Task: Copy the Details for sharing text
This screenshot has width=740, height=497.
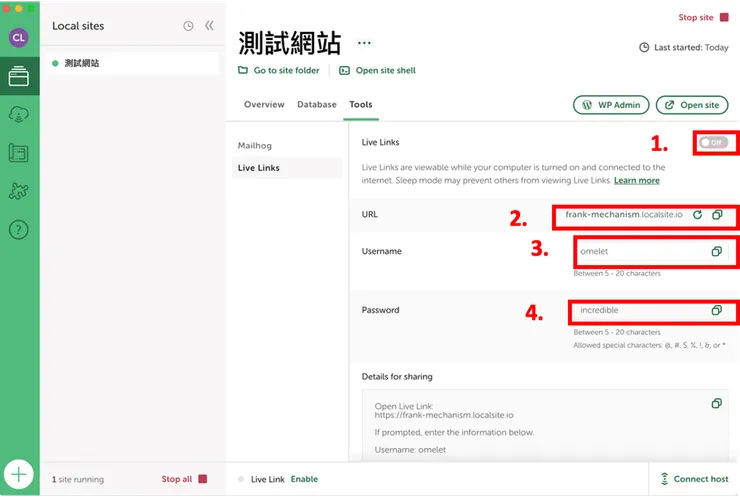Action: click(716, 404)
